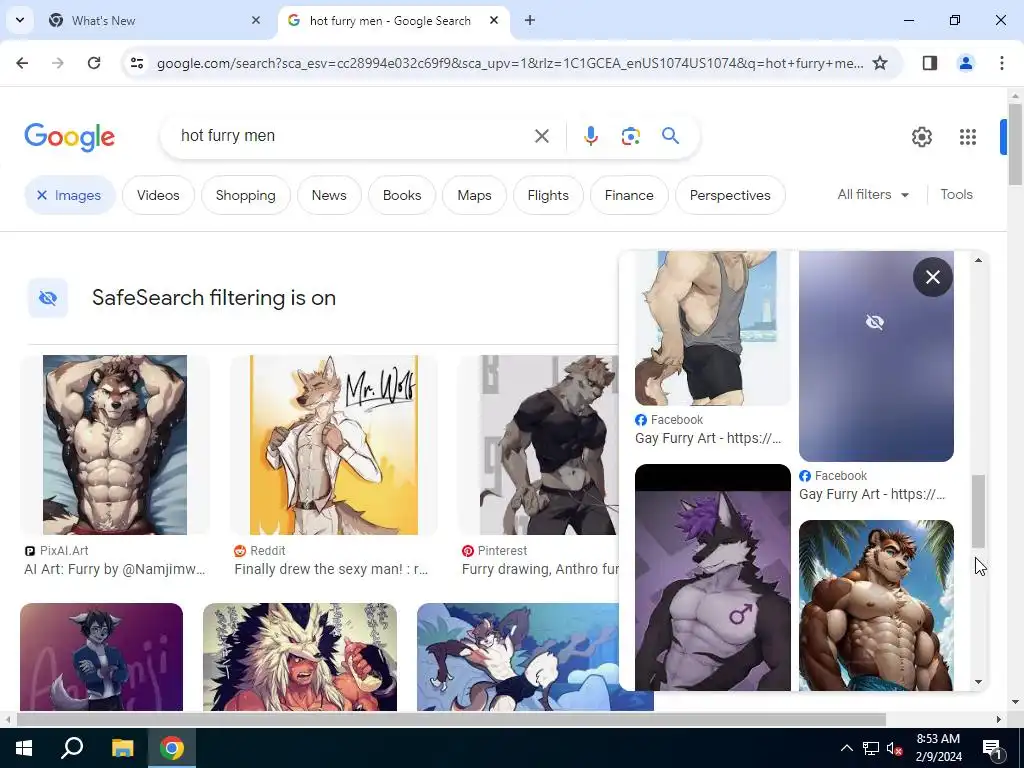Open the Windows Start menu
The width and height of the screenshot is (1024, 768).
pyautogui.click(x=24, y=748)
